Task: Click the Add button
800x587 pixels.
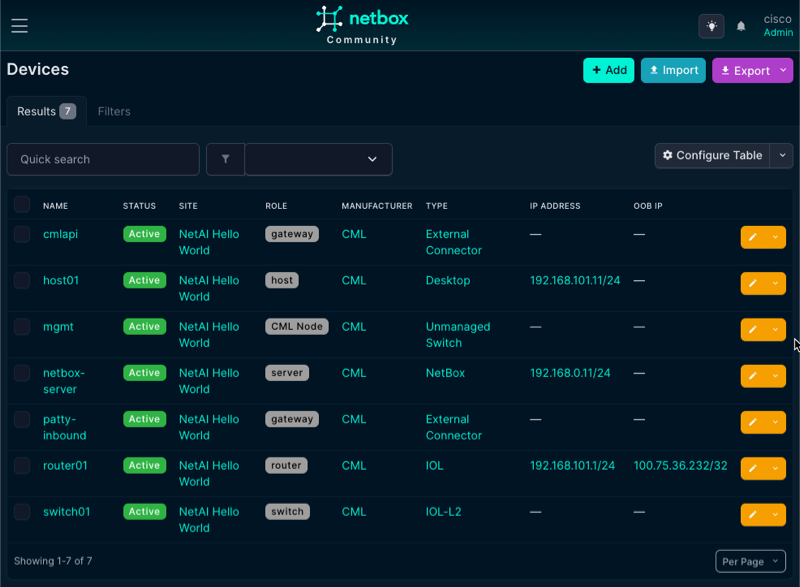Action: pos(608,70)
